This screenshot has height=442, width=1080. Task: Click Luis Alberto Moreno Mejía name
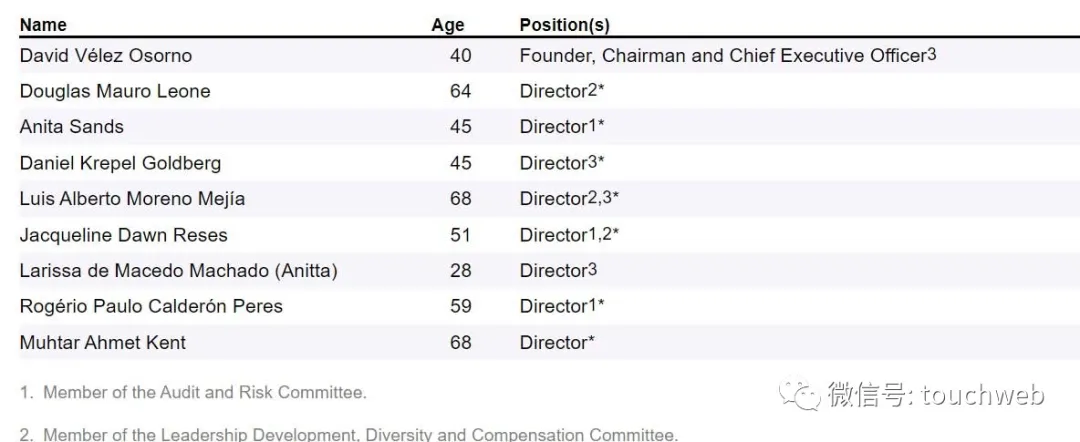coord(132,199)
